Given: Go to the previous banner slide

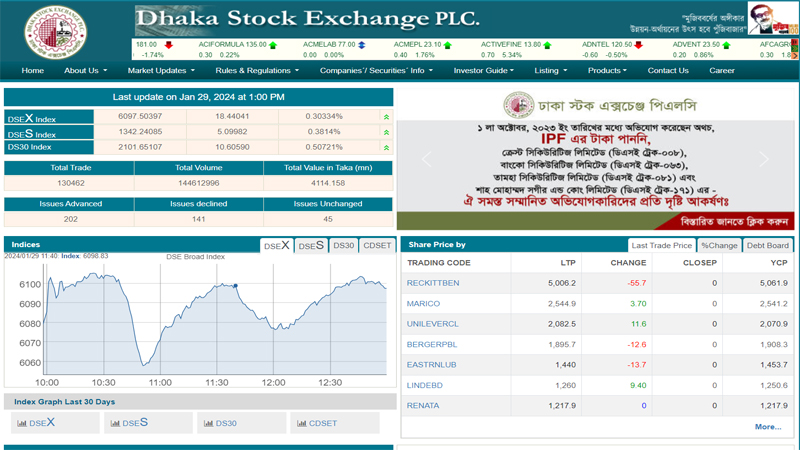Looking at the screenshot, I should 426,160.
